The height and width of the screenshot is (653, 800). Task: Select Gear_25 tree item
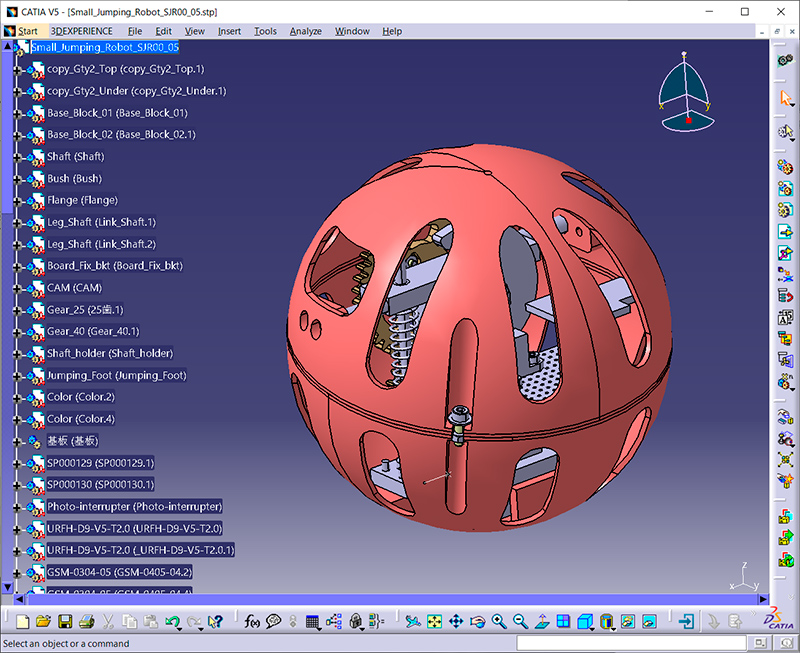pyautogui.click(x=85, y=310)
